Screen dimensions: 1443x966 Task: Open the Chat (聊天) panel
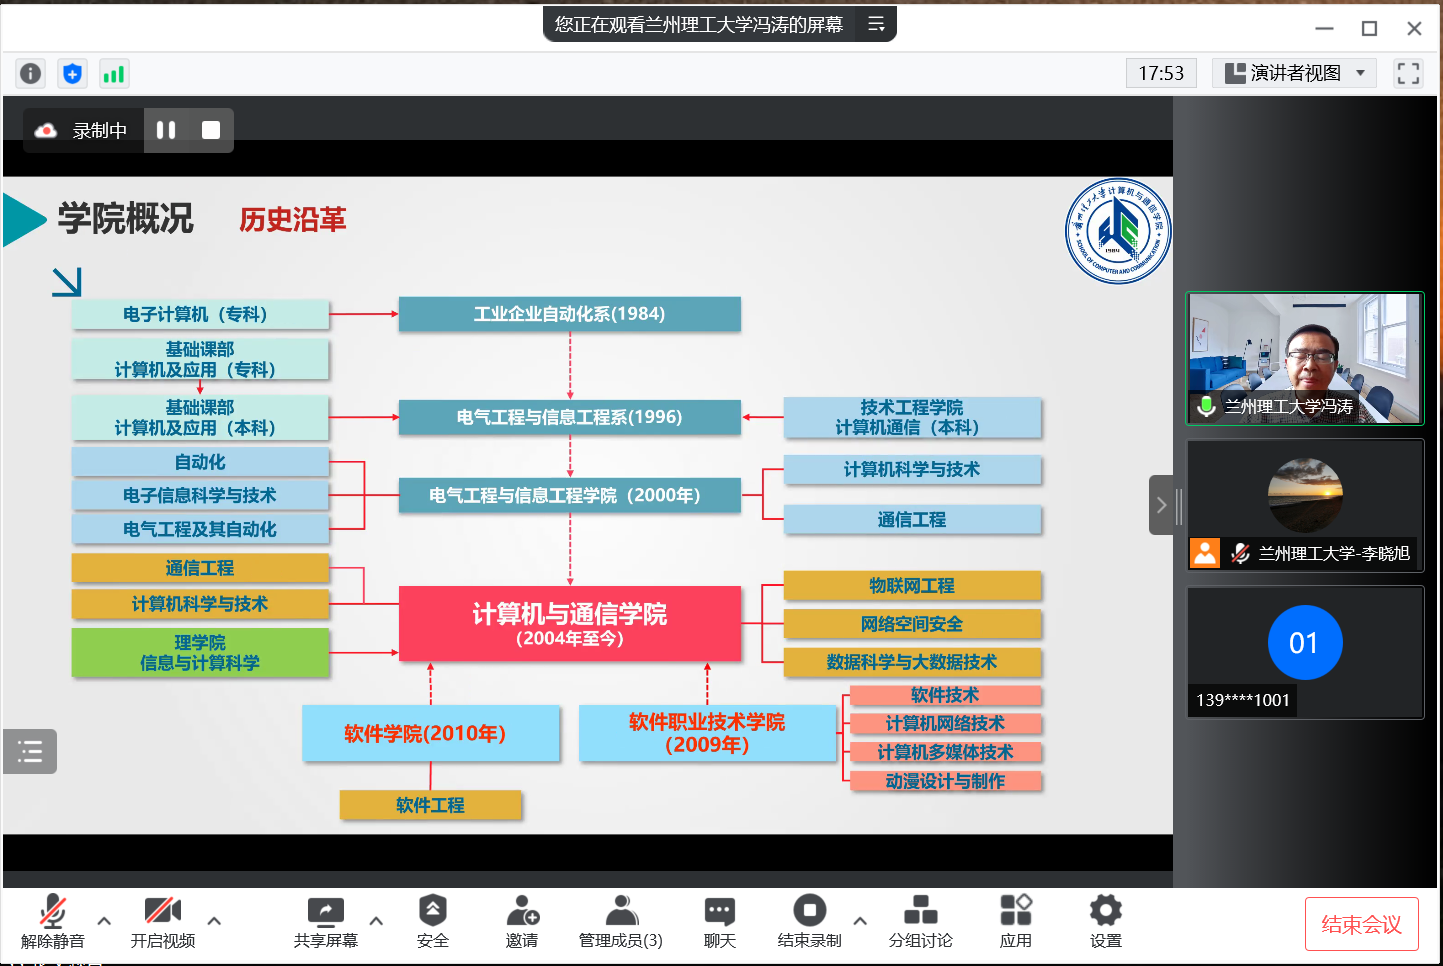719,921
